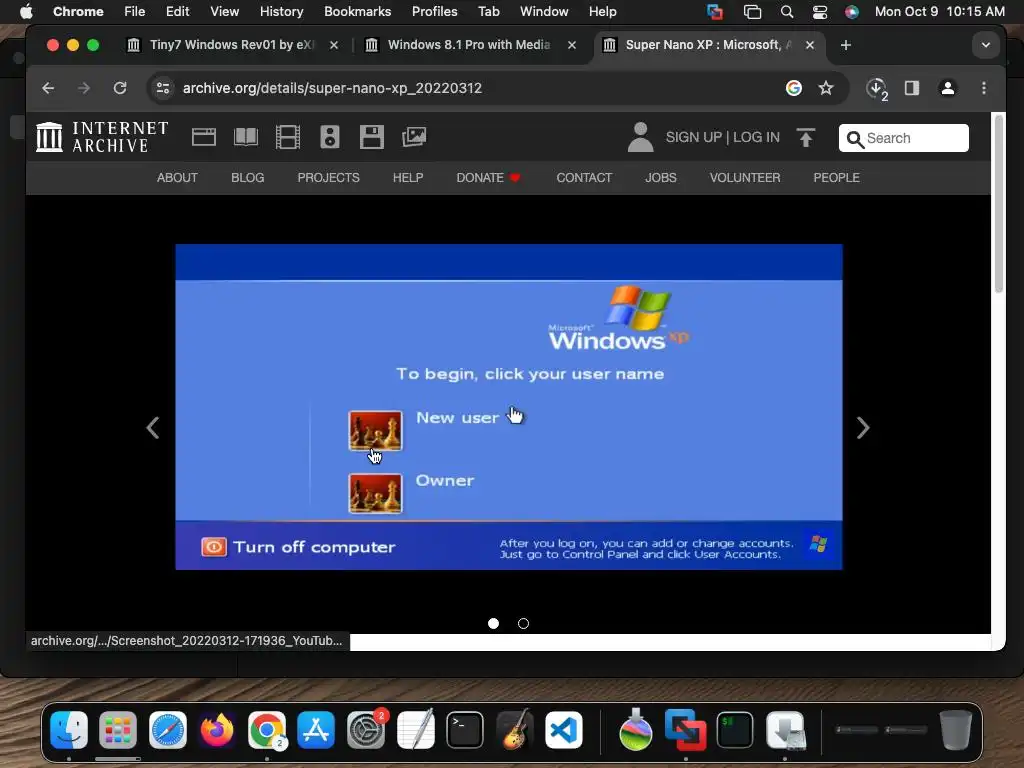Open the PEOPLE link
Viewport: 1024px width, 768px height.
[836, 178]
